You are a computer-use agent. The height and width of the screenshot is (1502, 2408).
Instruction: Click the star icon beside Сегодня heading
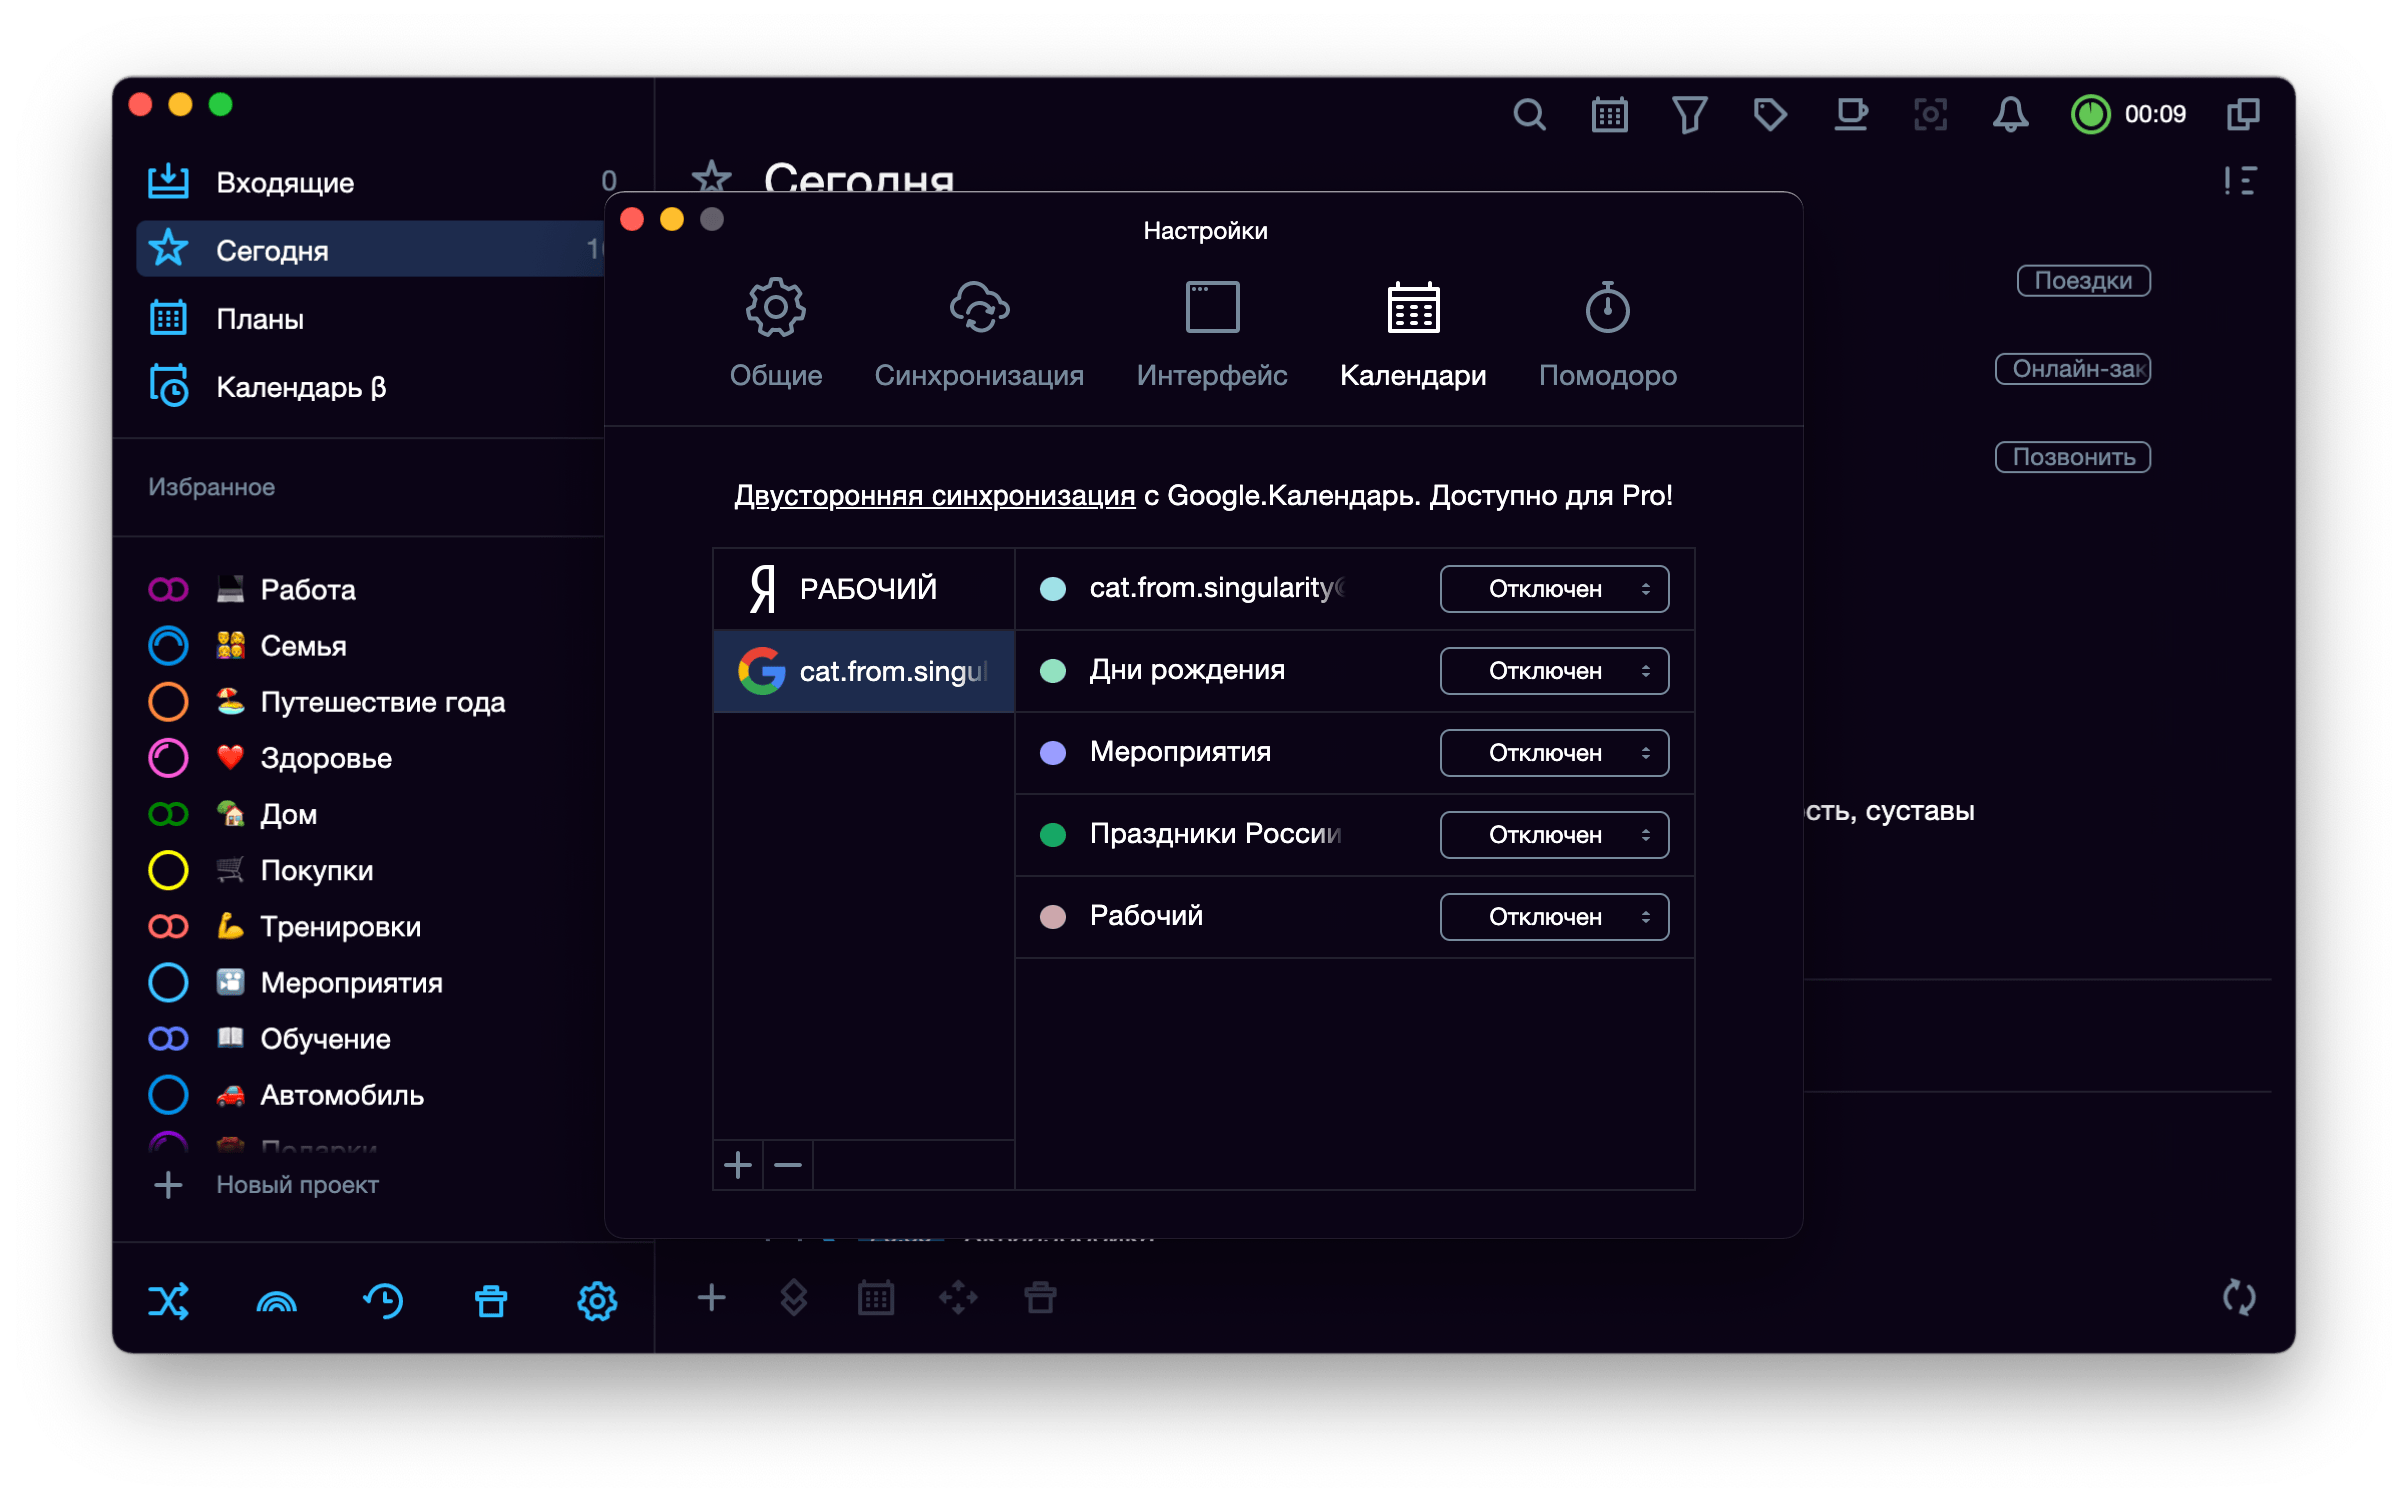click(711, 179)
